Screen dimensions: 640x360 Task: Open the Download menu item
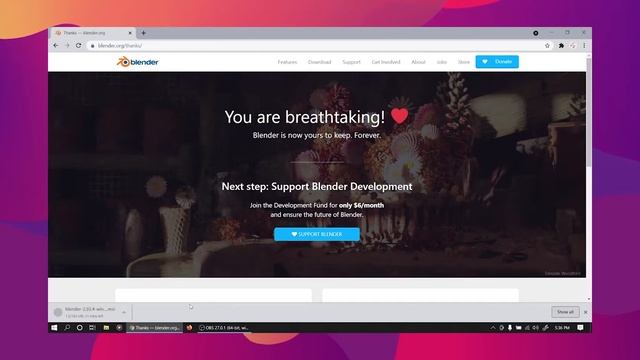[x=319, y=62]
